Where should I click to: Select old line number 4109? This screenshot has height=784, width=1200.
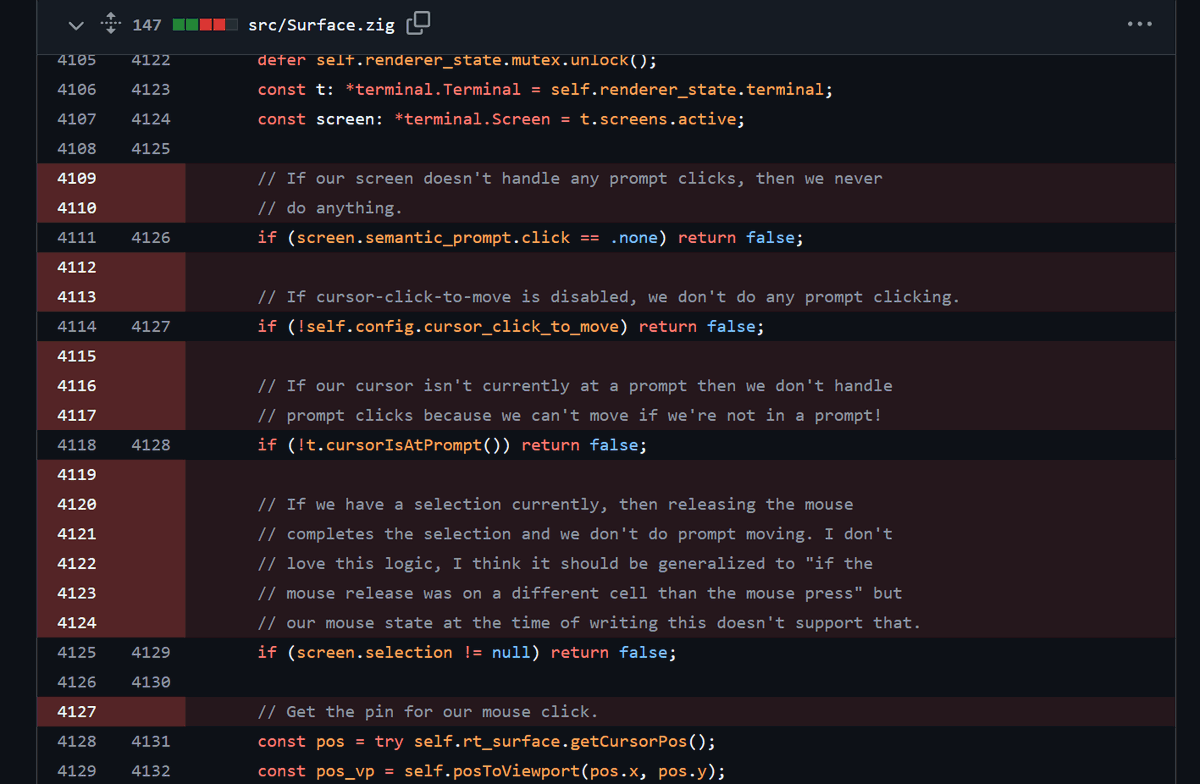coord(77,178)
